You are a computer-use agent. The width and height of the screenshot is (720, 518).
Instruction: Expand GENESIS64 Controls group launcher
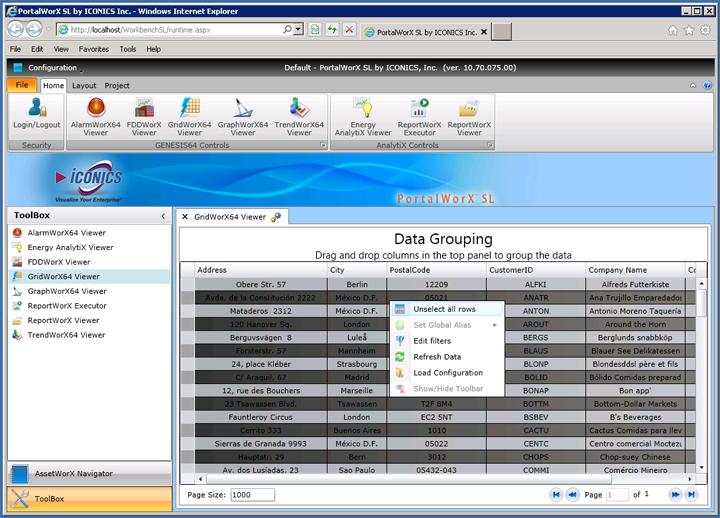(x=323, y=145)
